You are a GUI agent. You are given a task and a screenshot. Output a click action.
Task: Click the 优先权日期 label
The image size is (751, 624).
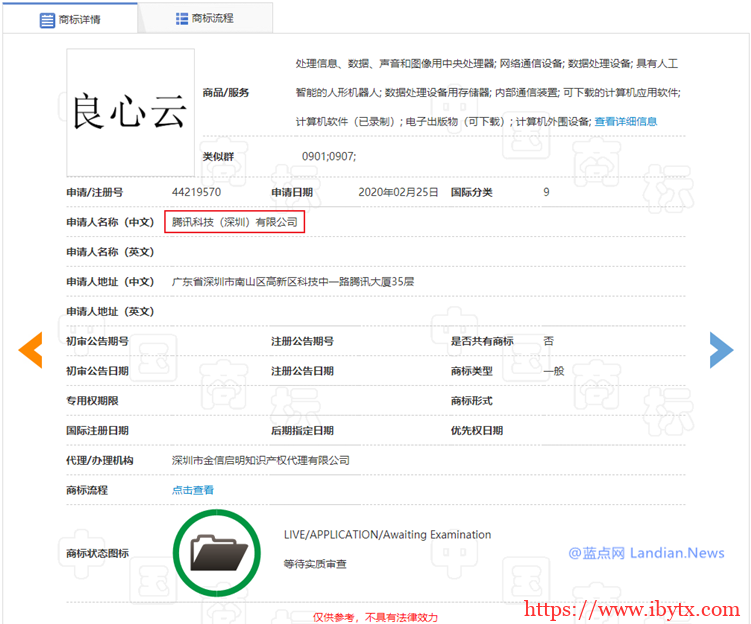[x=477, y=431]
